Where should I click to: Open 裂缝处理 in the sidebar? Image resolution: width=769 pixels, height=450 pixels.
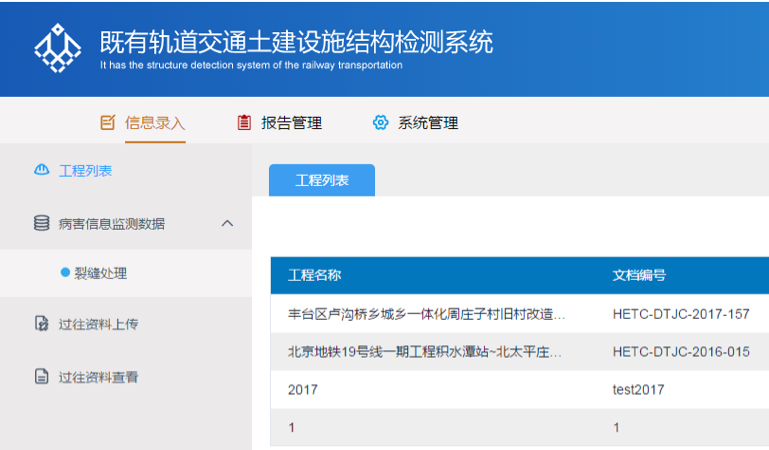[x=100, y=272]
